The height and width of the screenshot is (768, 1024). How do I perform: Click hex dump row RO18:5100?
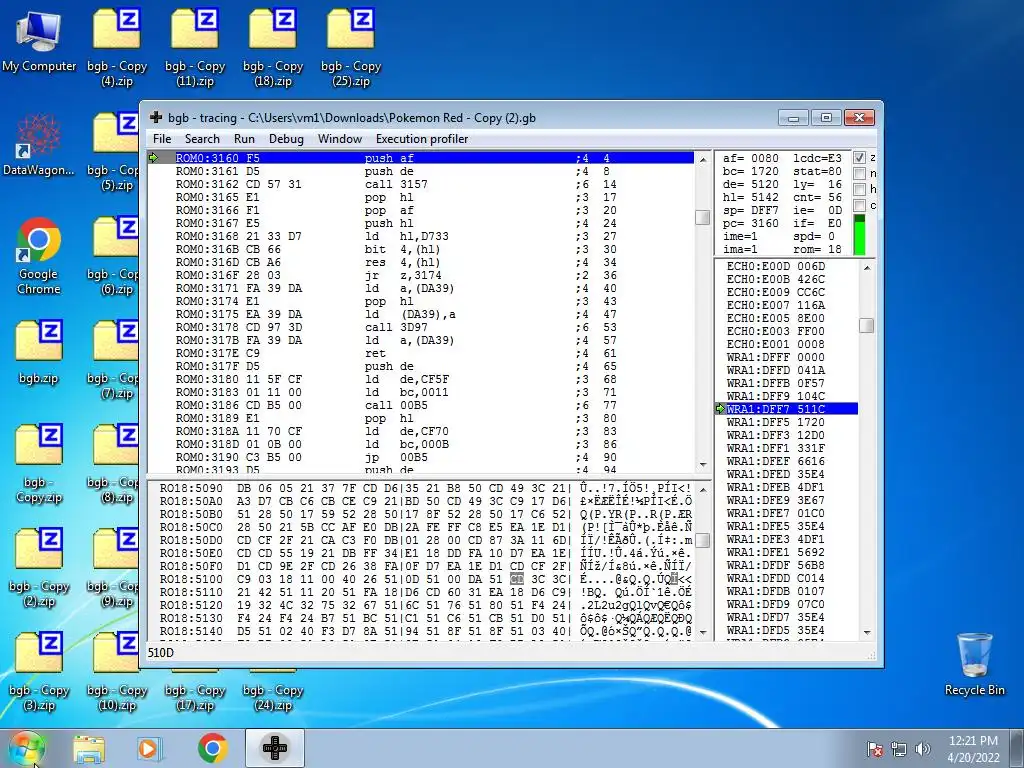(425, 579)
